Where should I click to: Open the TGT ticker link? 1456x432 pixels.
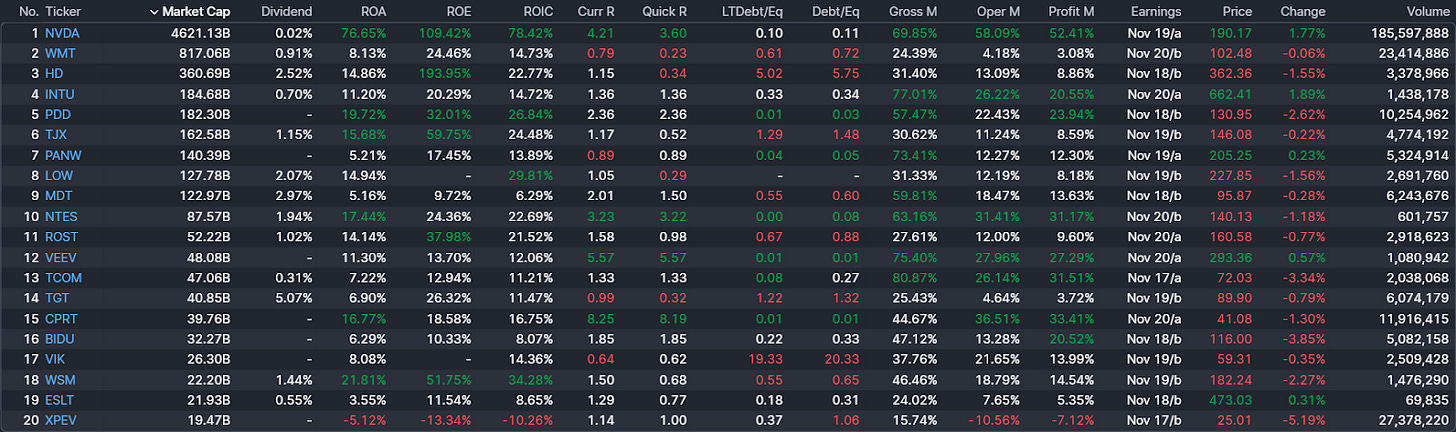57,298
